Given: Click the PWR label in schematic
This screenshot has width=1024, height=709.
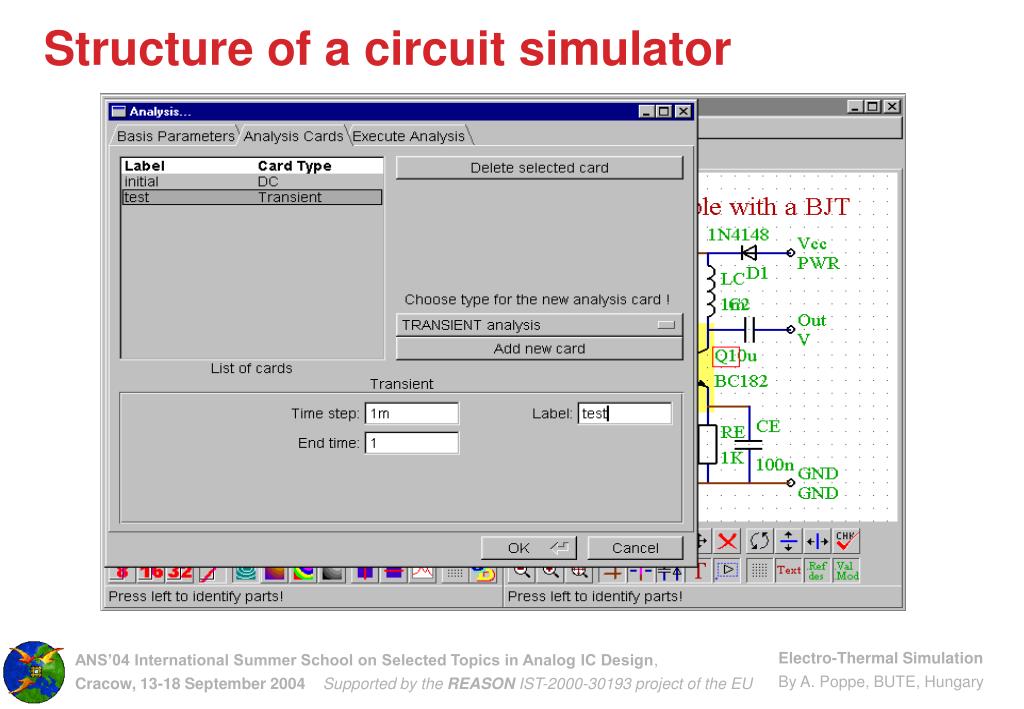Looking at the screenshot, I should (x=818, y=263).
